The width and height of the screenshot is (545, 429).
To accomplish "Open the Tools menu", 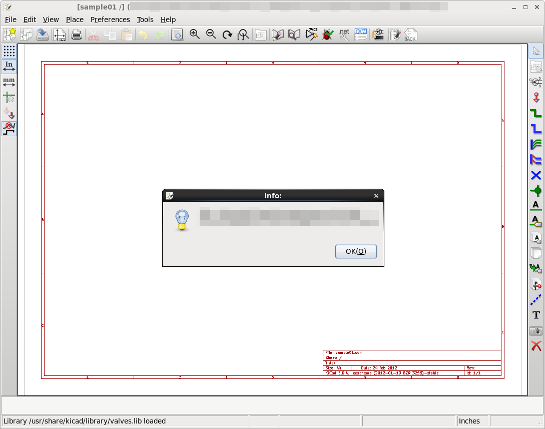I will [x=145, y=20].
